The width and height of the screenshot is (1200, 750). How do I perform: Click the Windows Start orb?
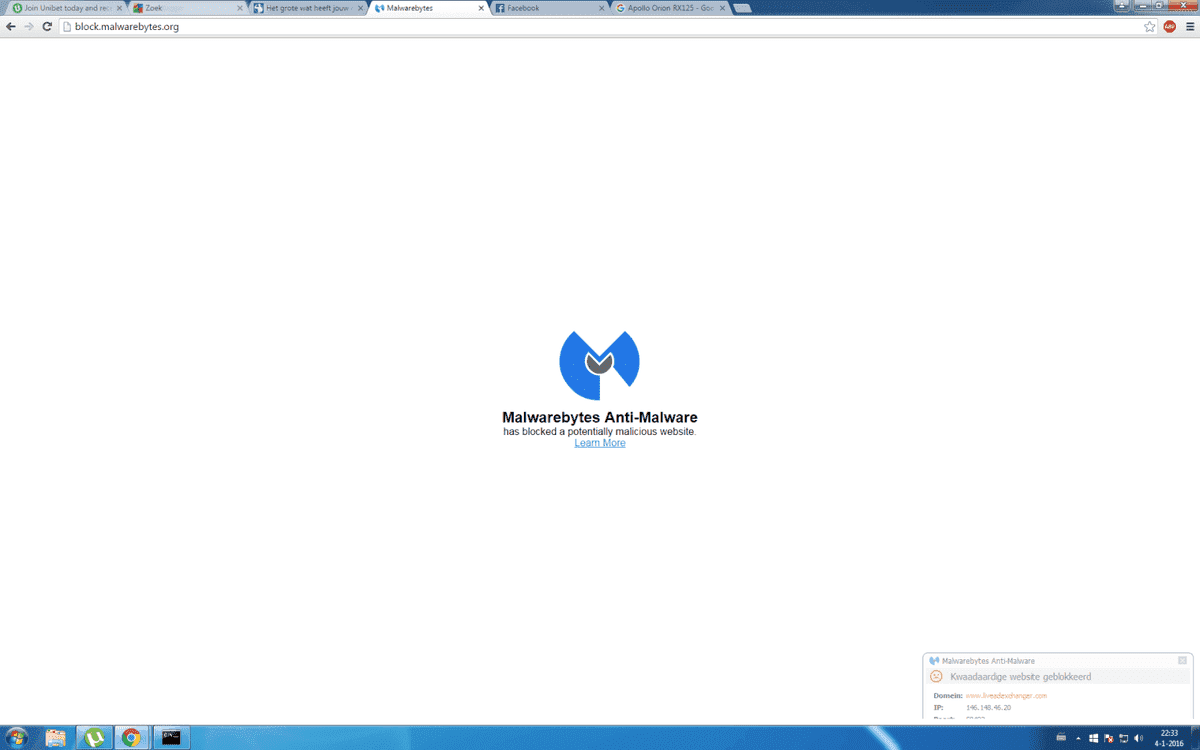click(17, 738)
